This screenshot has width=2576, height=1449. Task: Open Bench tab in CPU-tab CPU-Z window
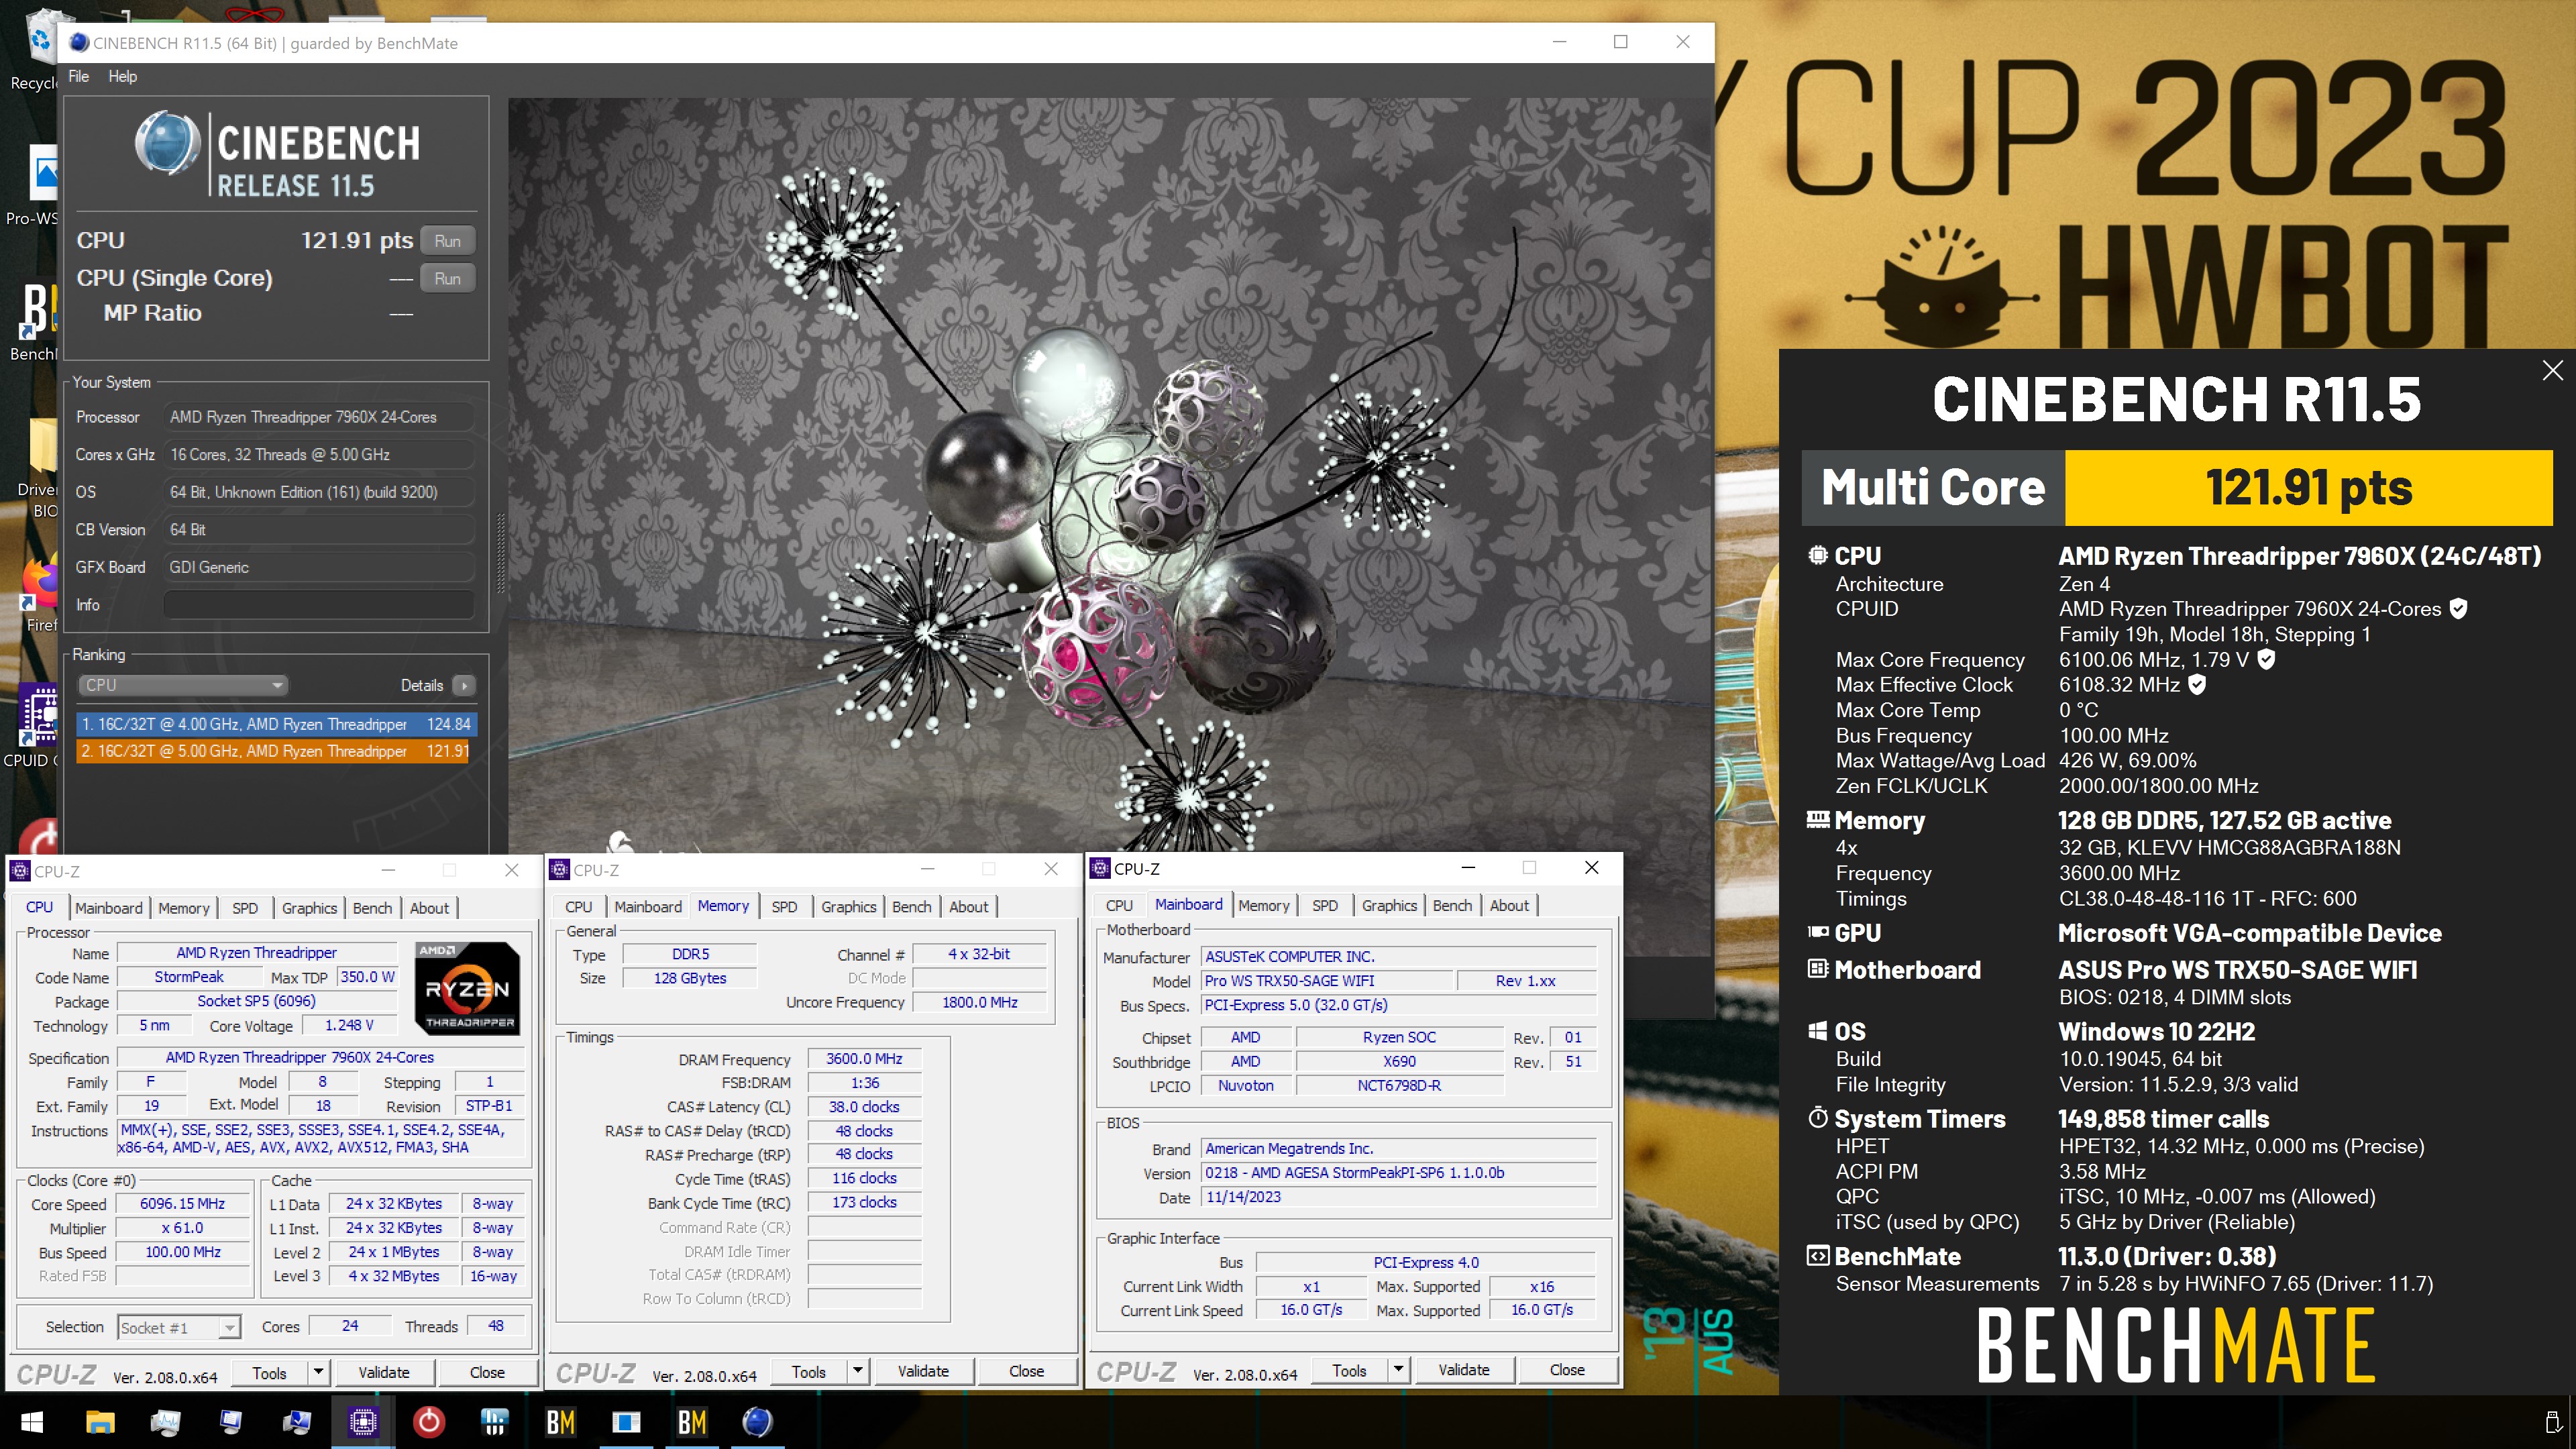tap(372, 908)
